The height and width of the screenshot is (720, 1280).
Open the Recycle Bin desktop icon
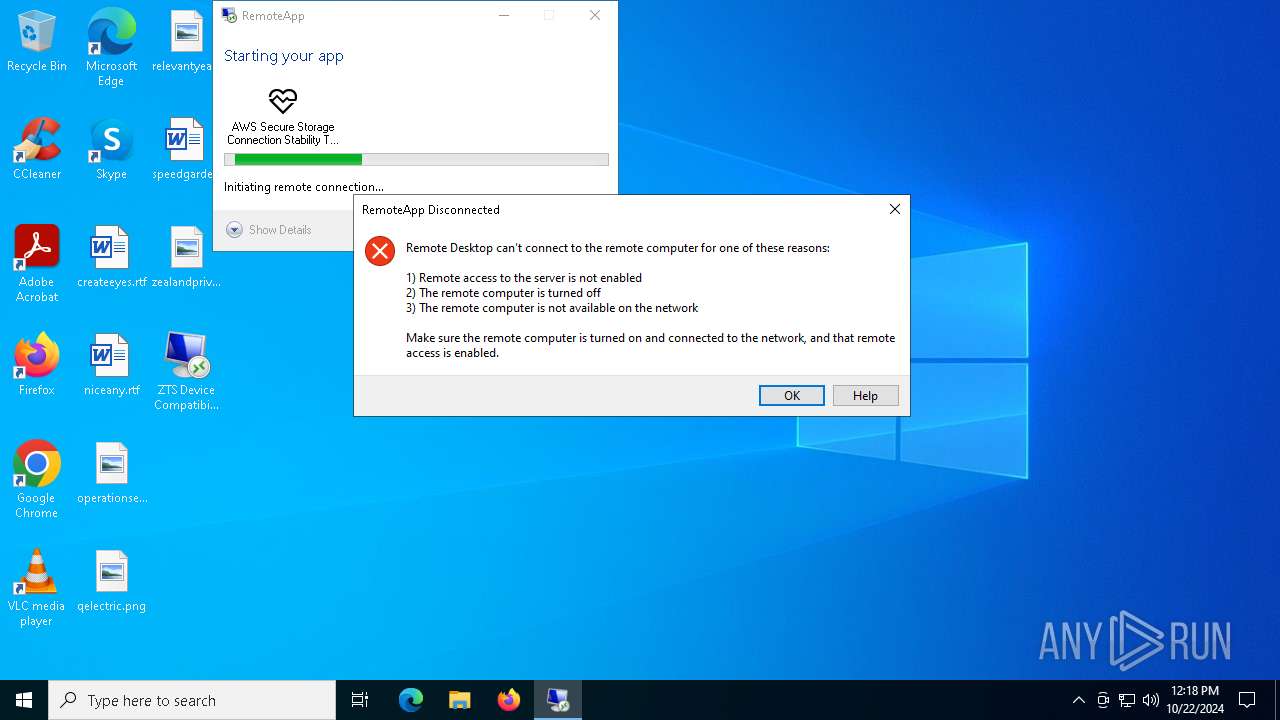pos(37,42)
